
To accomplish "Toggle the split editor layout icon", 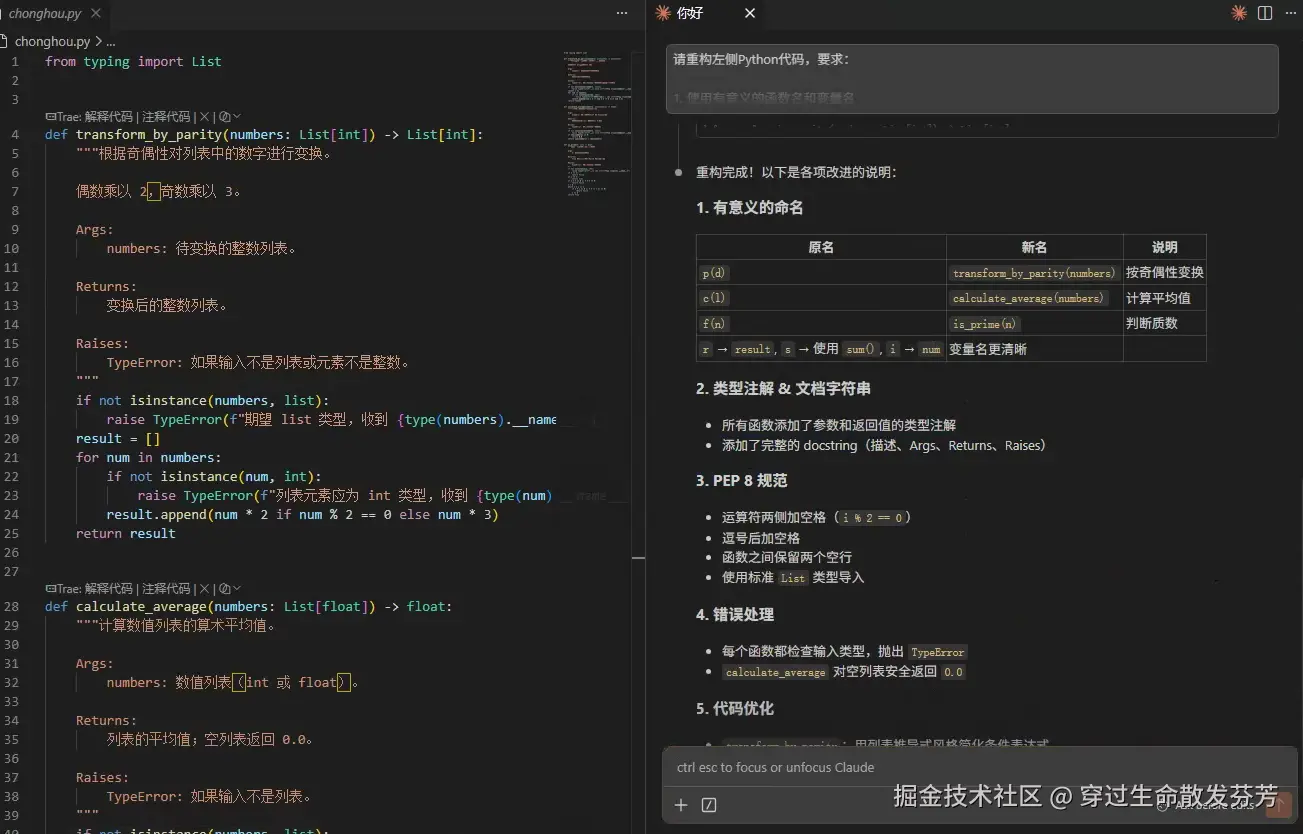I will coord(1265,13).
